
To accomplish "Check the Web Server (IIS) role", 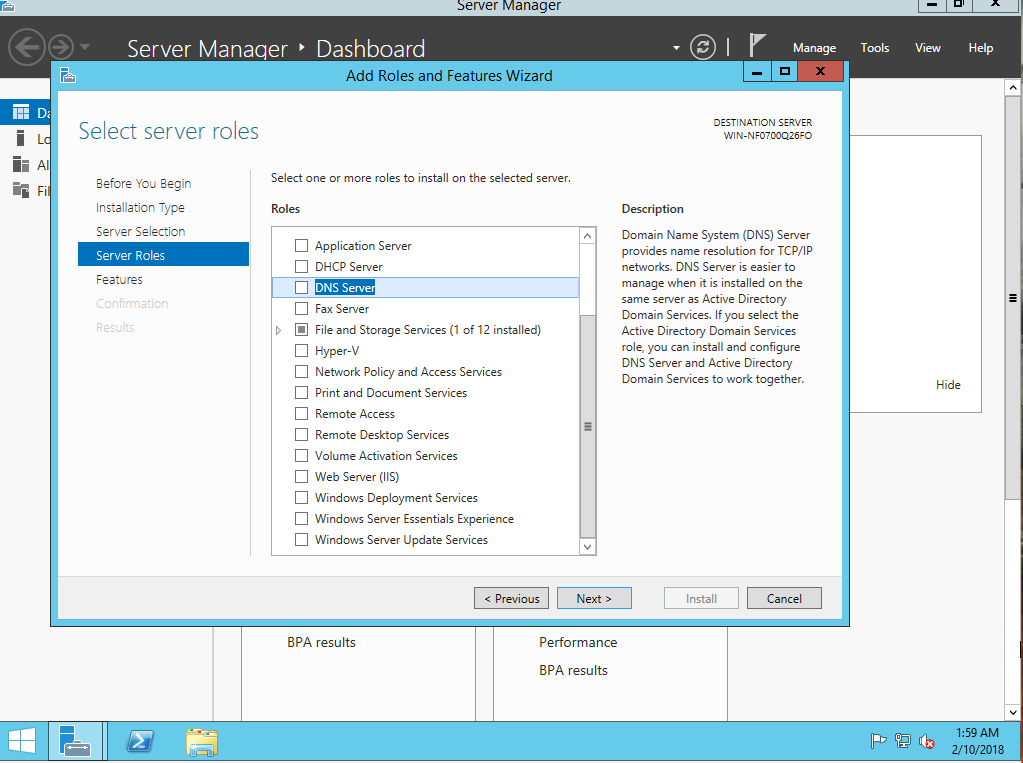I will (x=301, y=476).
